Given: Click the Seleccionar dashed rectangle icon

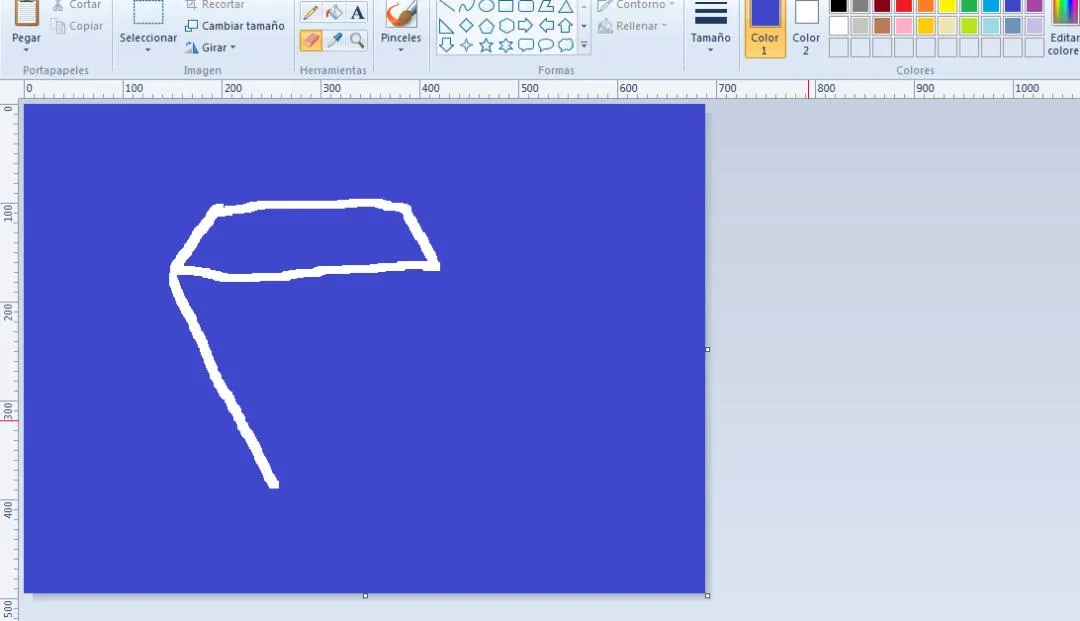Looking at the screenshot, I should click(148, 12).
